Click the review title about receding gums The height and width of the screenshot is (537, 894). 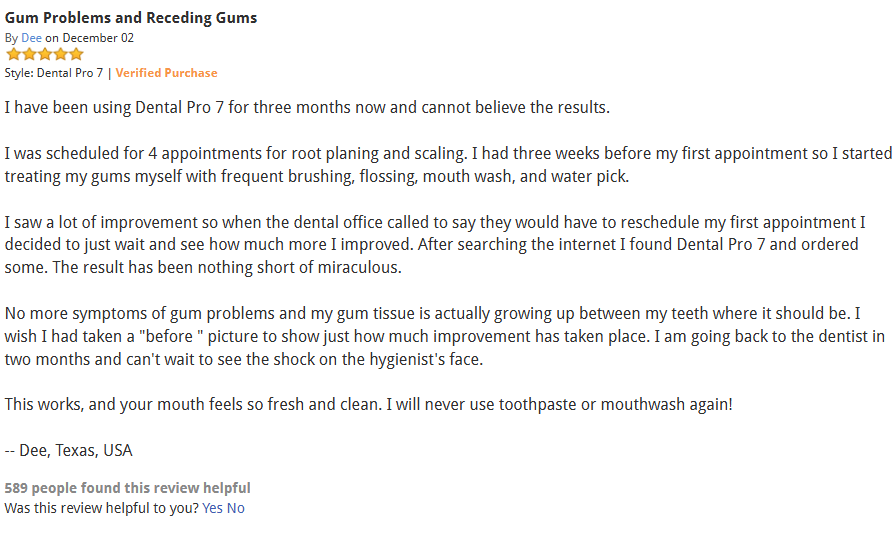(x=131, y=18)
